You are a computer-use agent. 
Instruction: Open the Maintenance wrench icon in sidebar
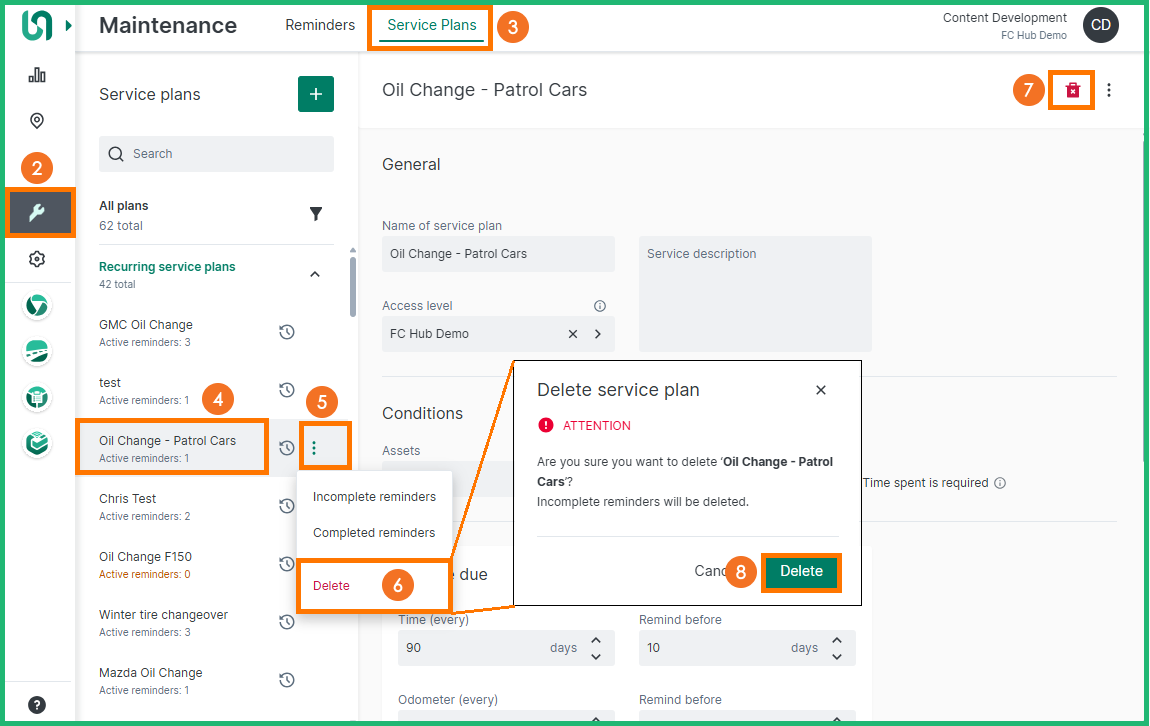37,212
